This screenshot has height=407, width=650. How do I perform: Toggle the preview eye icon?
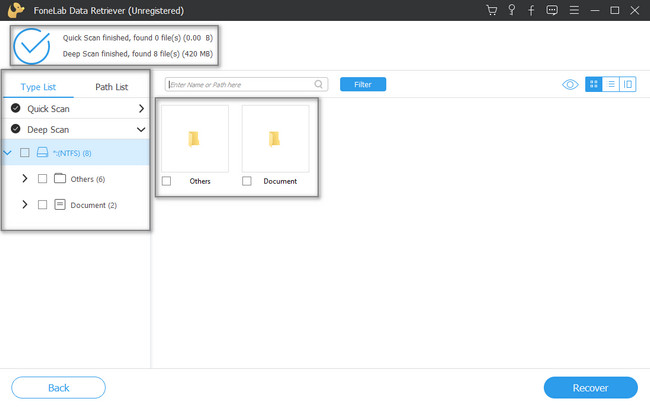click(570, 85)
